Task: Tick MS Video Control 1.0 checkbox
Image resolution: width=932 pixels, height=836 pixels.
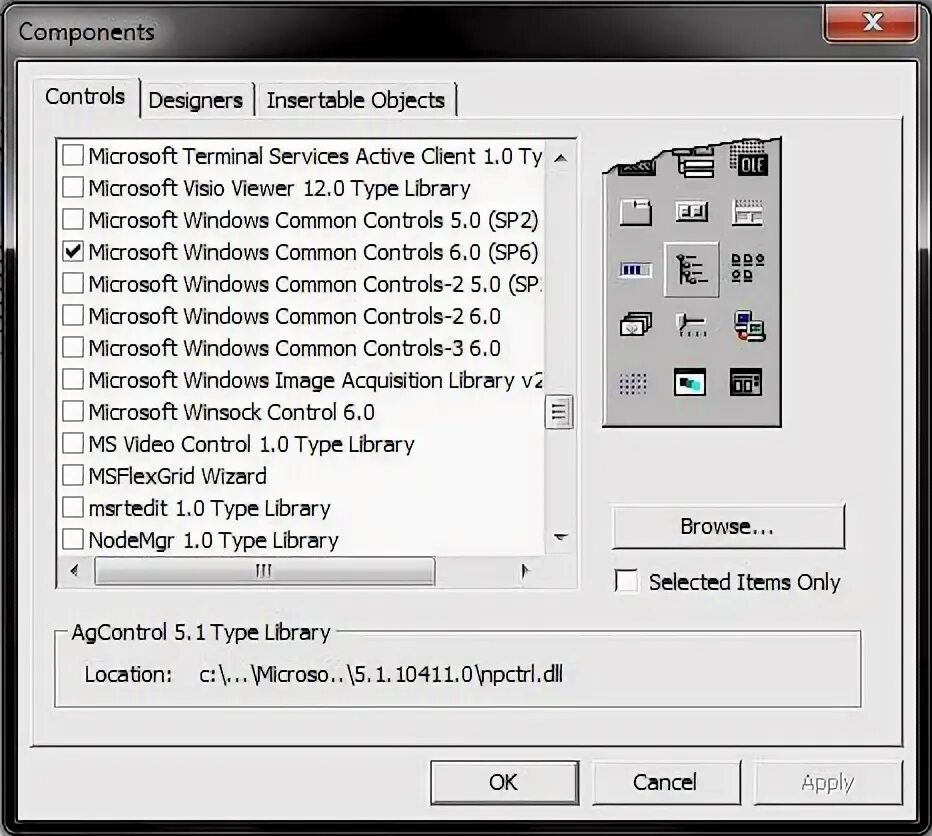Action: 73,444
